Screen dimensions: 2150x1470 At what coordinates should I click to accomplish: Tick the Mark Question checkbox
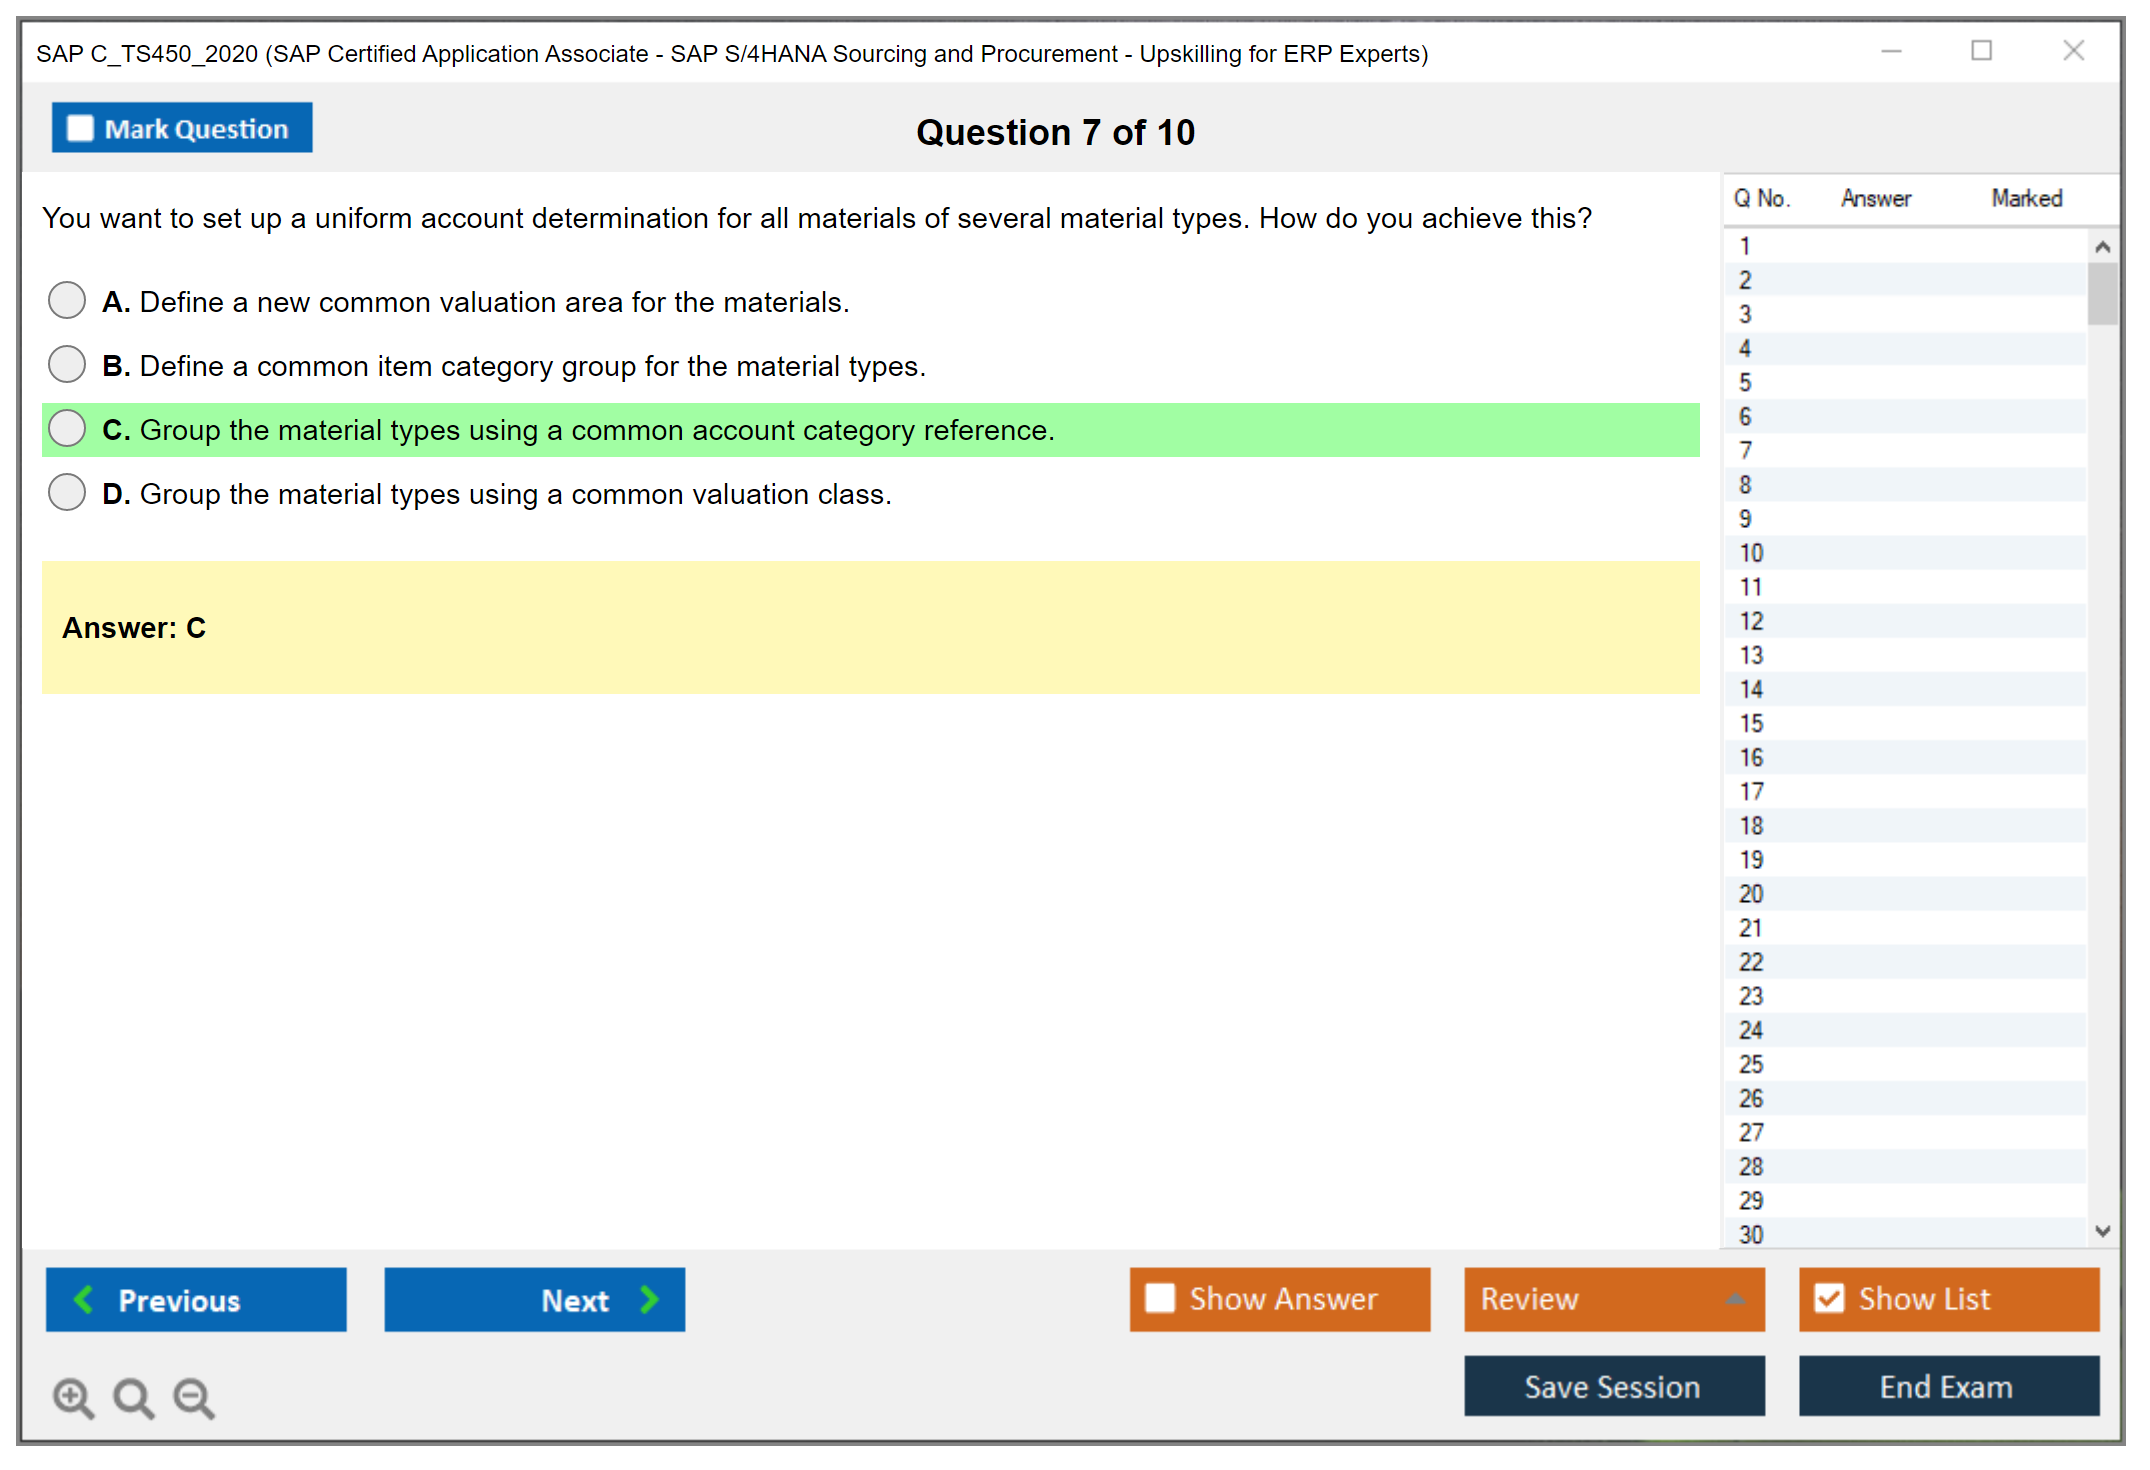pyautogui.click(x=80, y=128)
